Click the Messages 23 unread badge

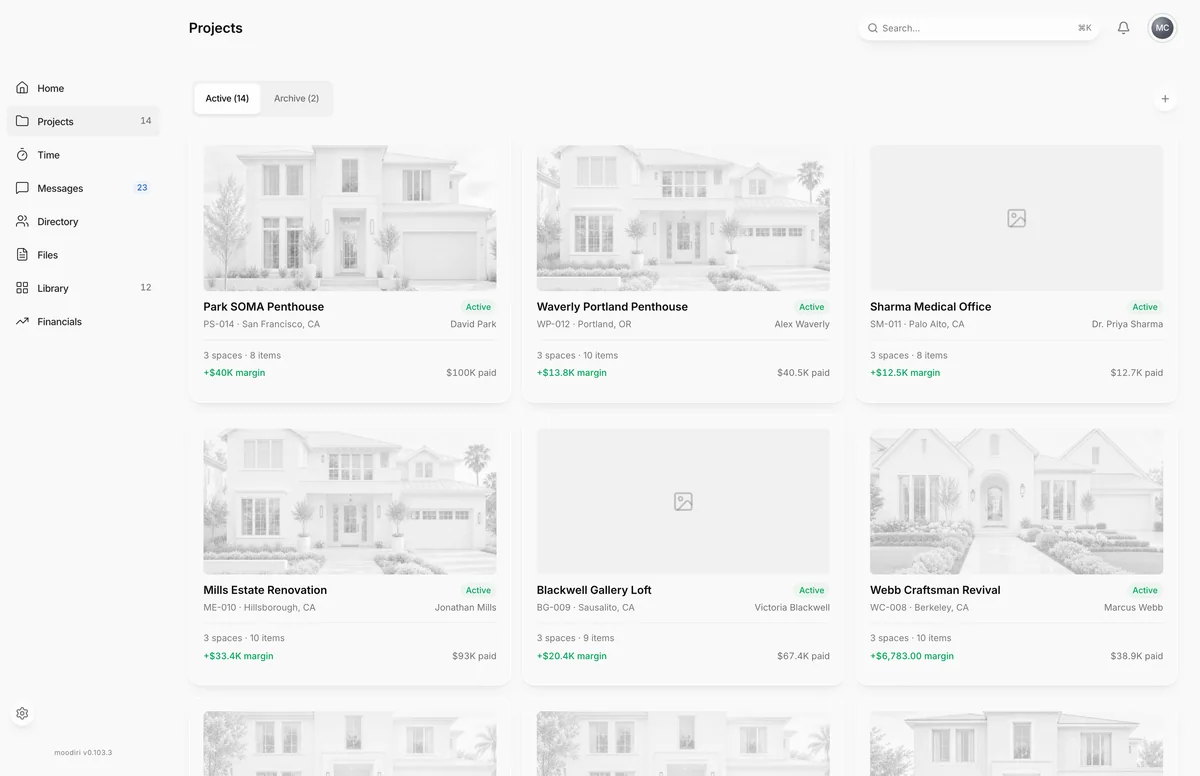pos(142,187)
